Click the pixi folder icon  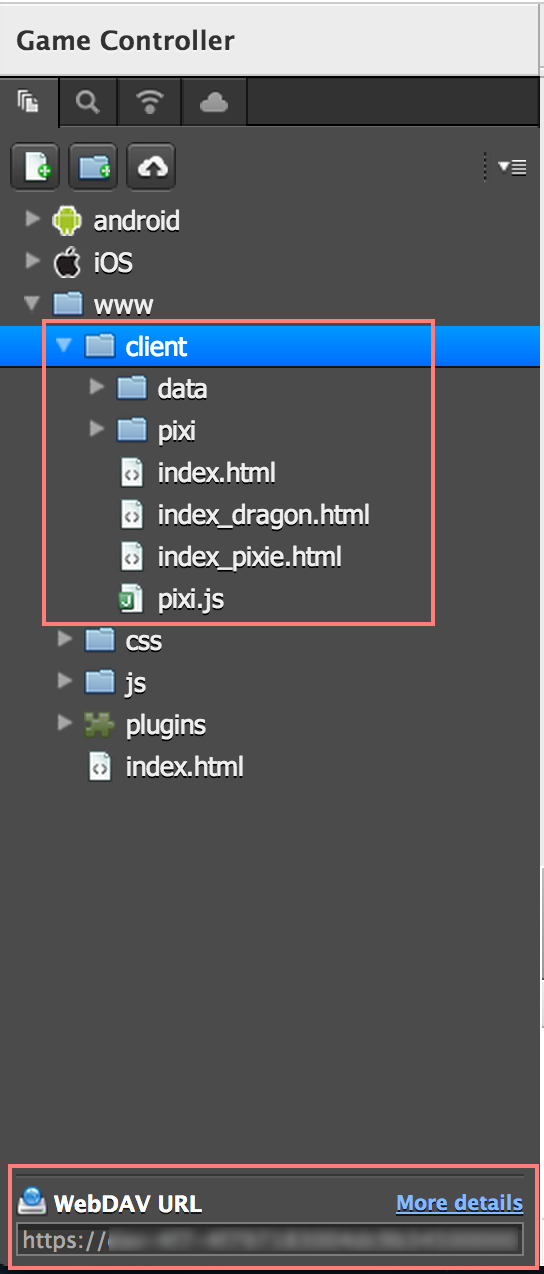(x=131, y=430)
